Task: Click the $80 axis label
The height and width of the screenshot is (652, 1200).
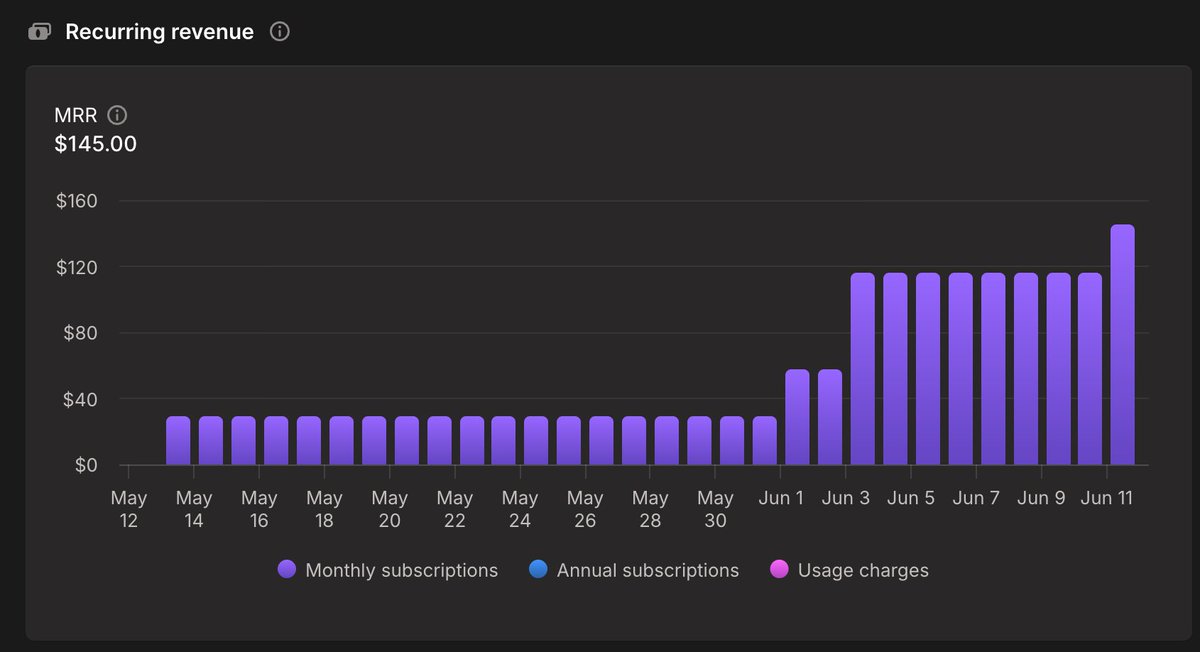Action: 80,333
